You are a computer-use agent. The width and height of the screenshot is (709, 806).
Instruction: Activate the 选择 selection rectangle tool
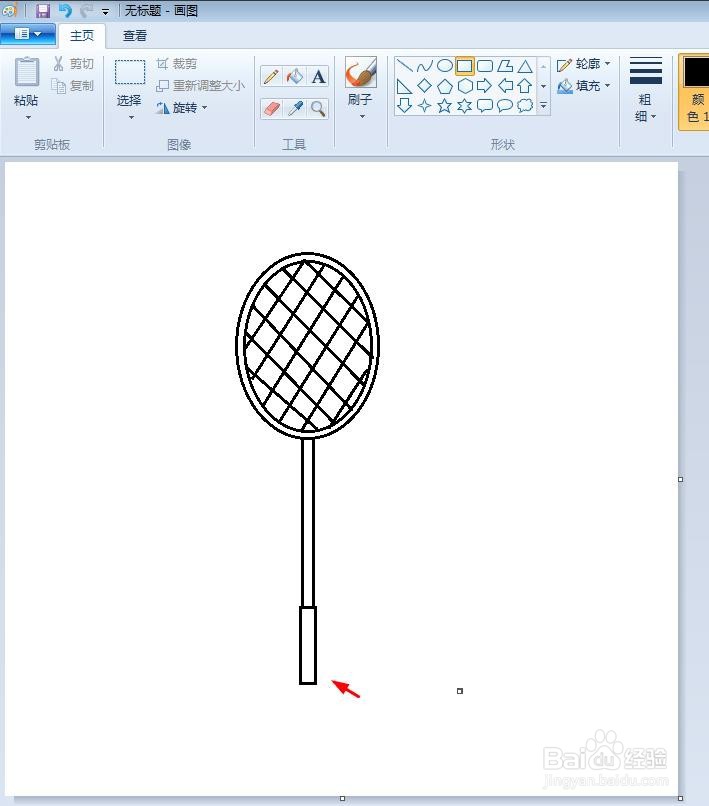pos(130,72)
